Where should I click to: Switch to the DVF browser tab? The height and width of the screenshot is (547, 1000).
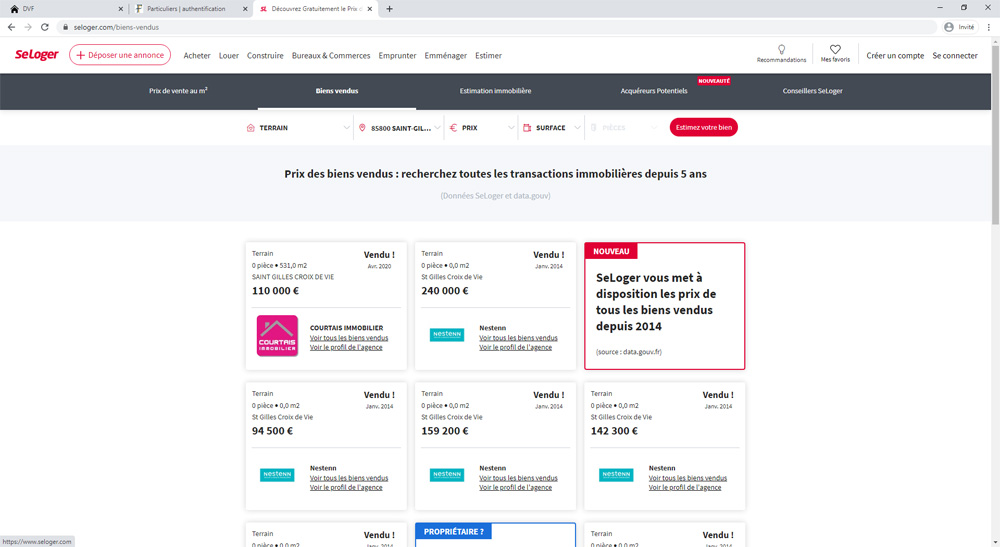click(x=64, y=9)
